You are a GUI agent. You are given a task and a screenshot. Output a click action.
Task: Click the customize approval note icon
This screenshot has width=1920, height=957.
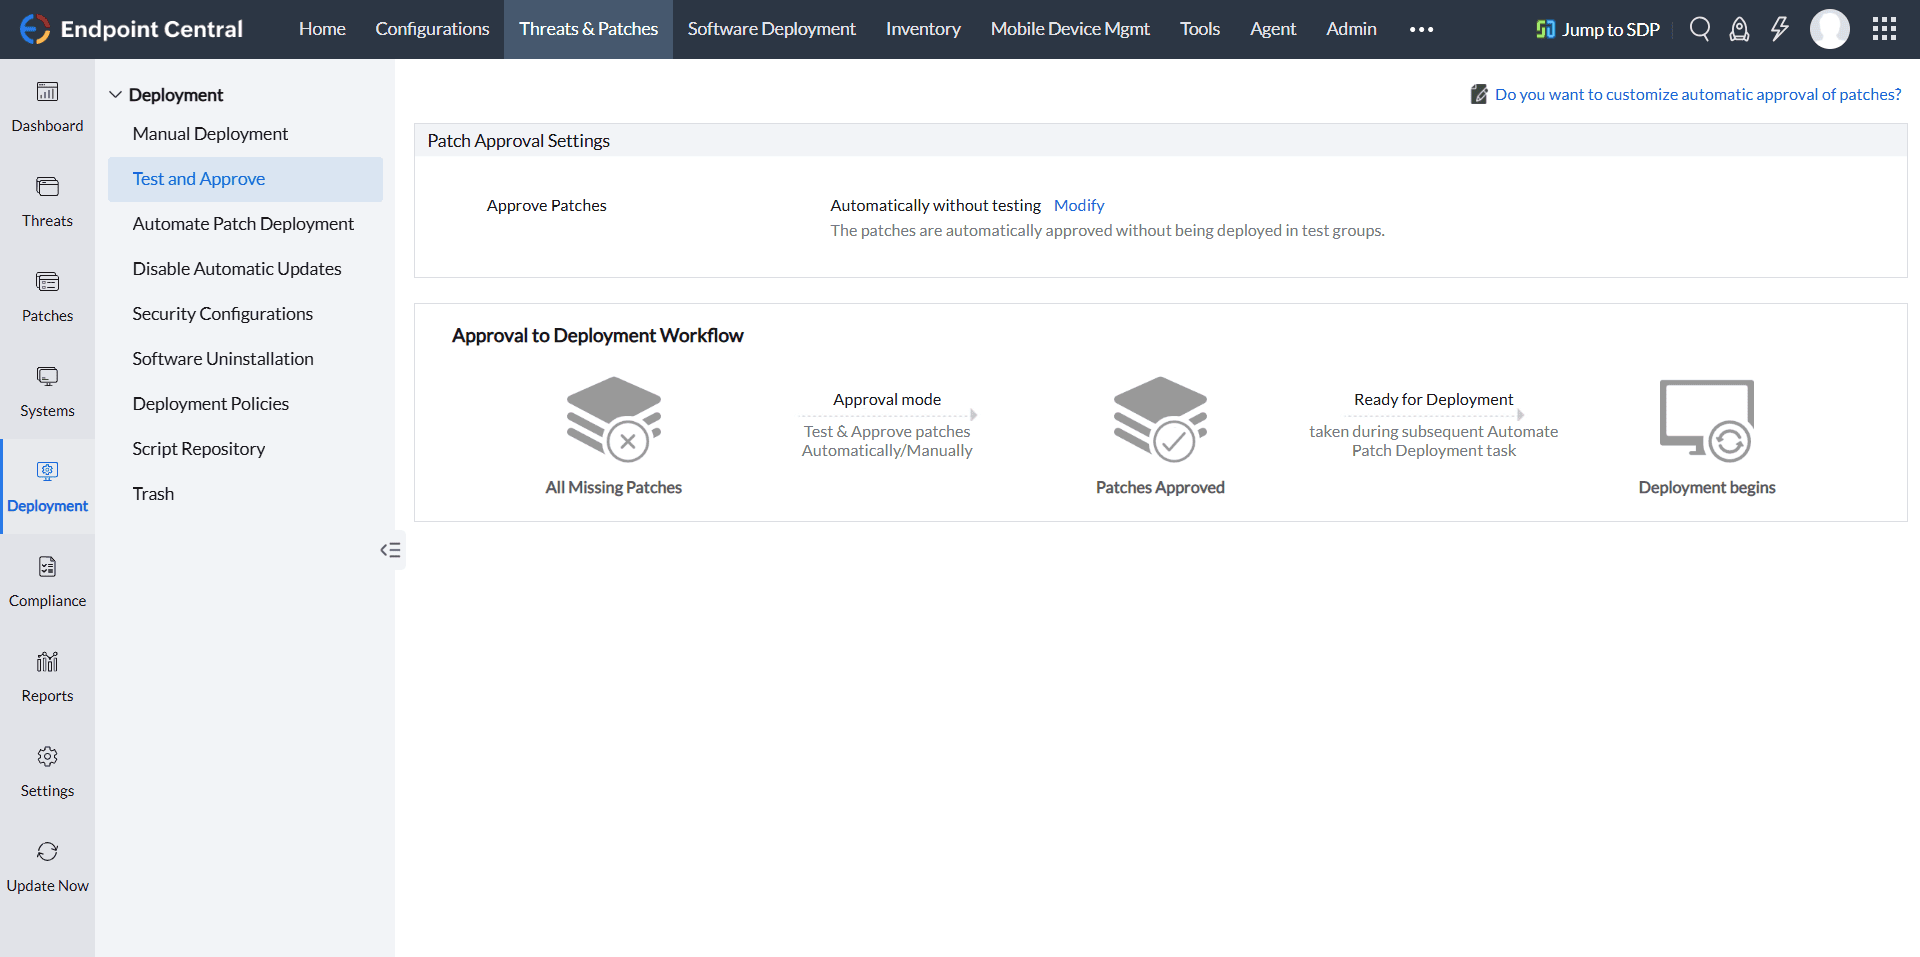(x=1479, y=94)
